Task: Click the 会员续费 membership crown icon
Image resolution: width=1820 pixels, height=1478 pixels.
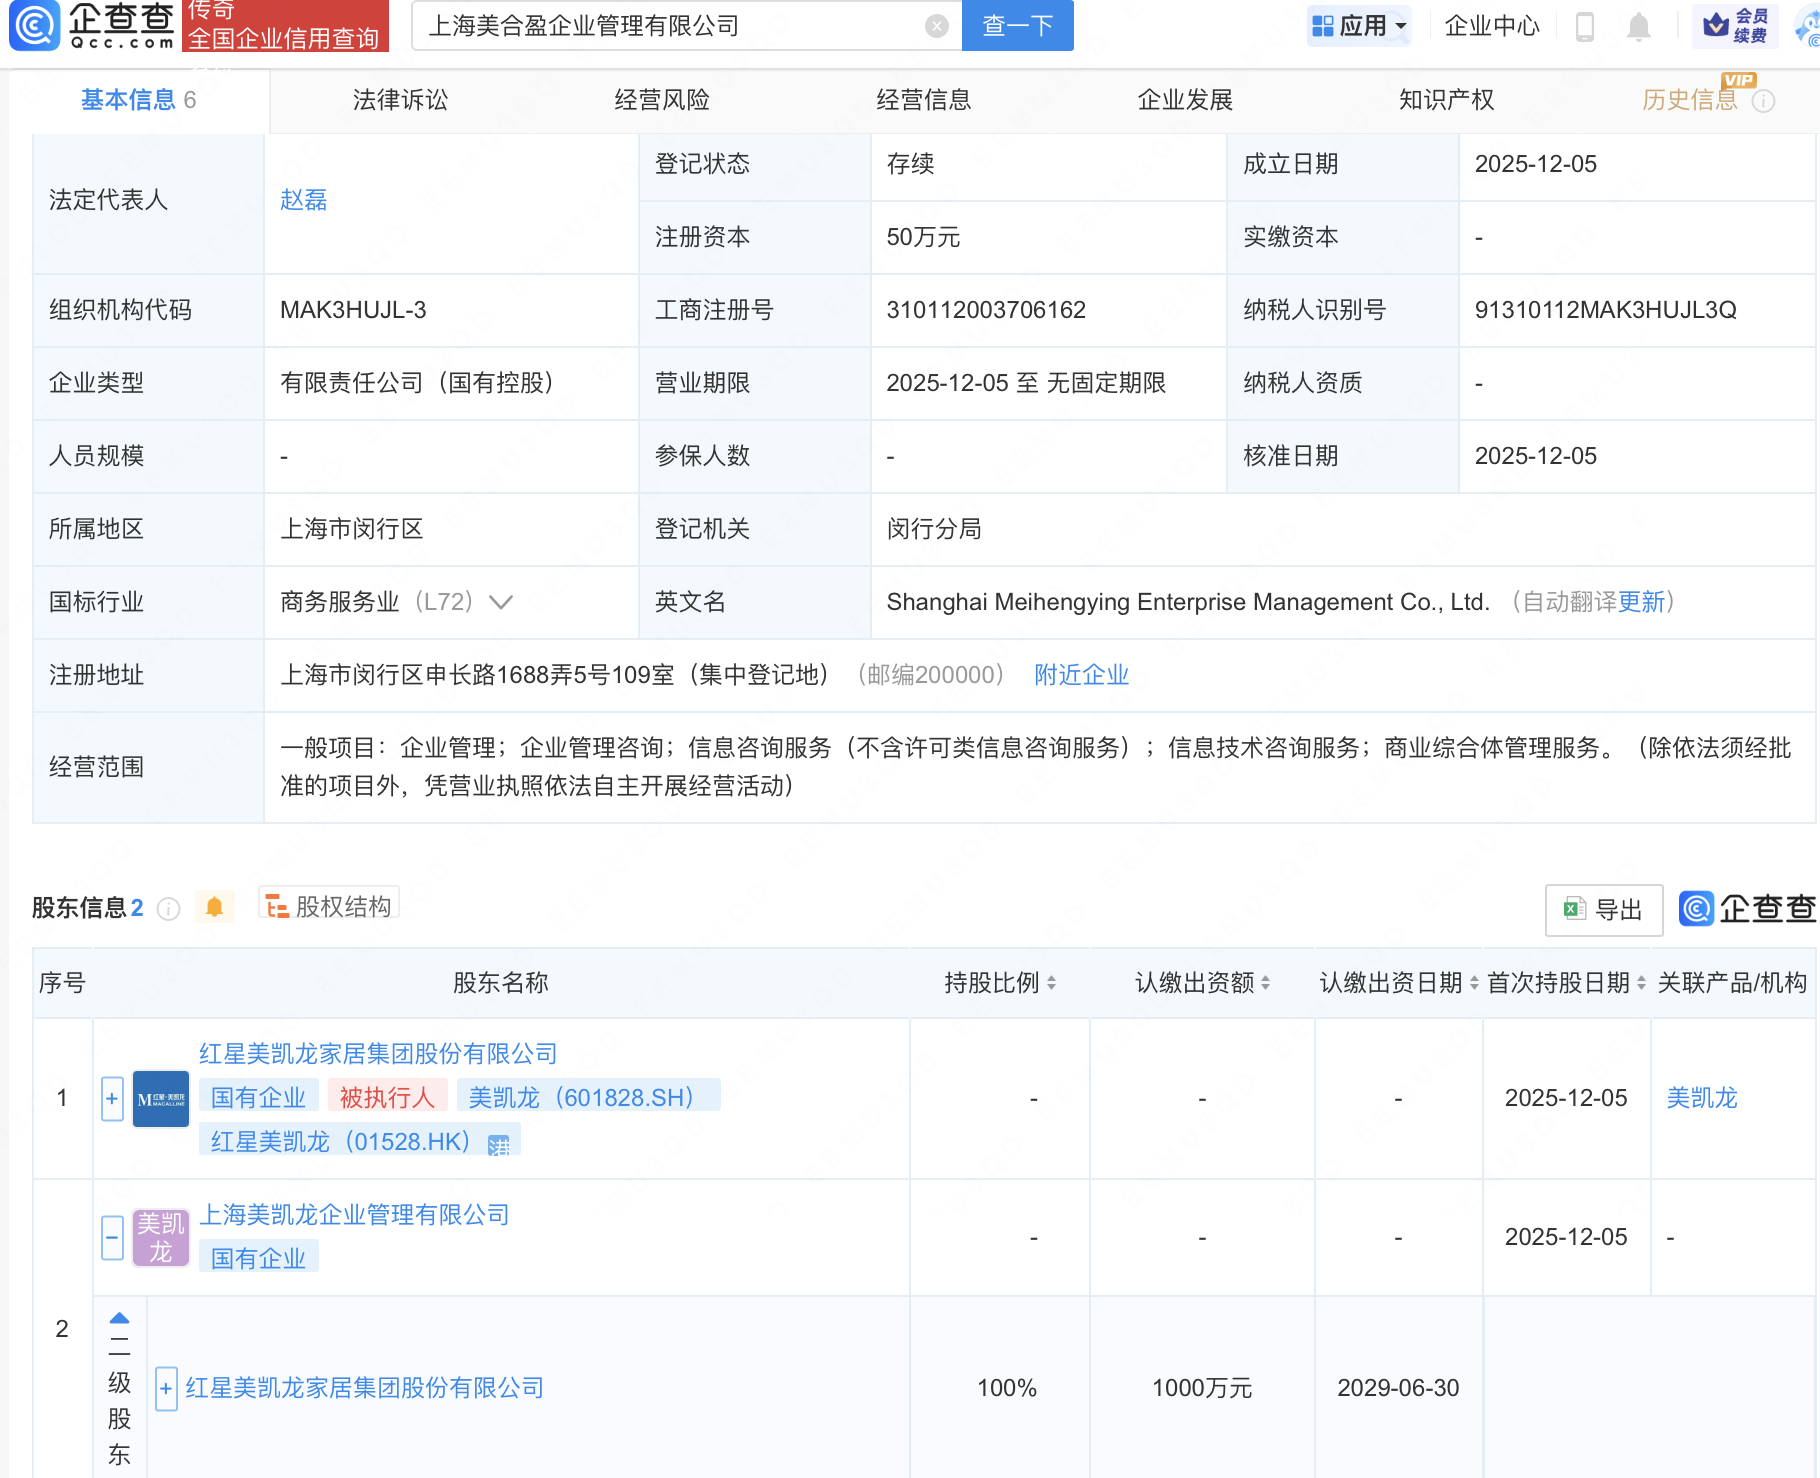Action: [x=1716, y=26]
